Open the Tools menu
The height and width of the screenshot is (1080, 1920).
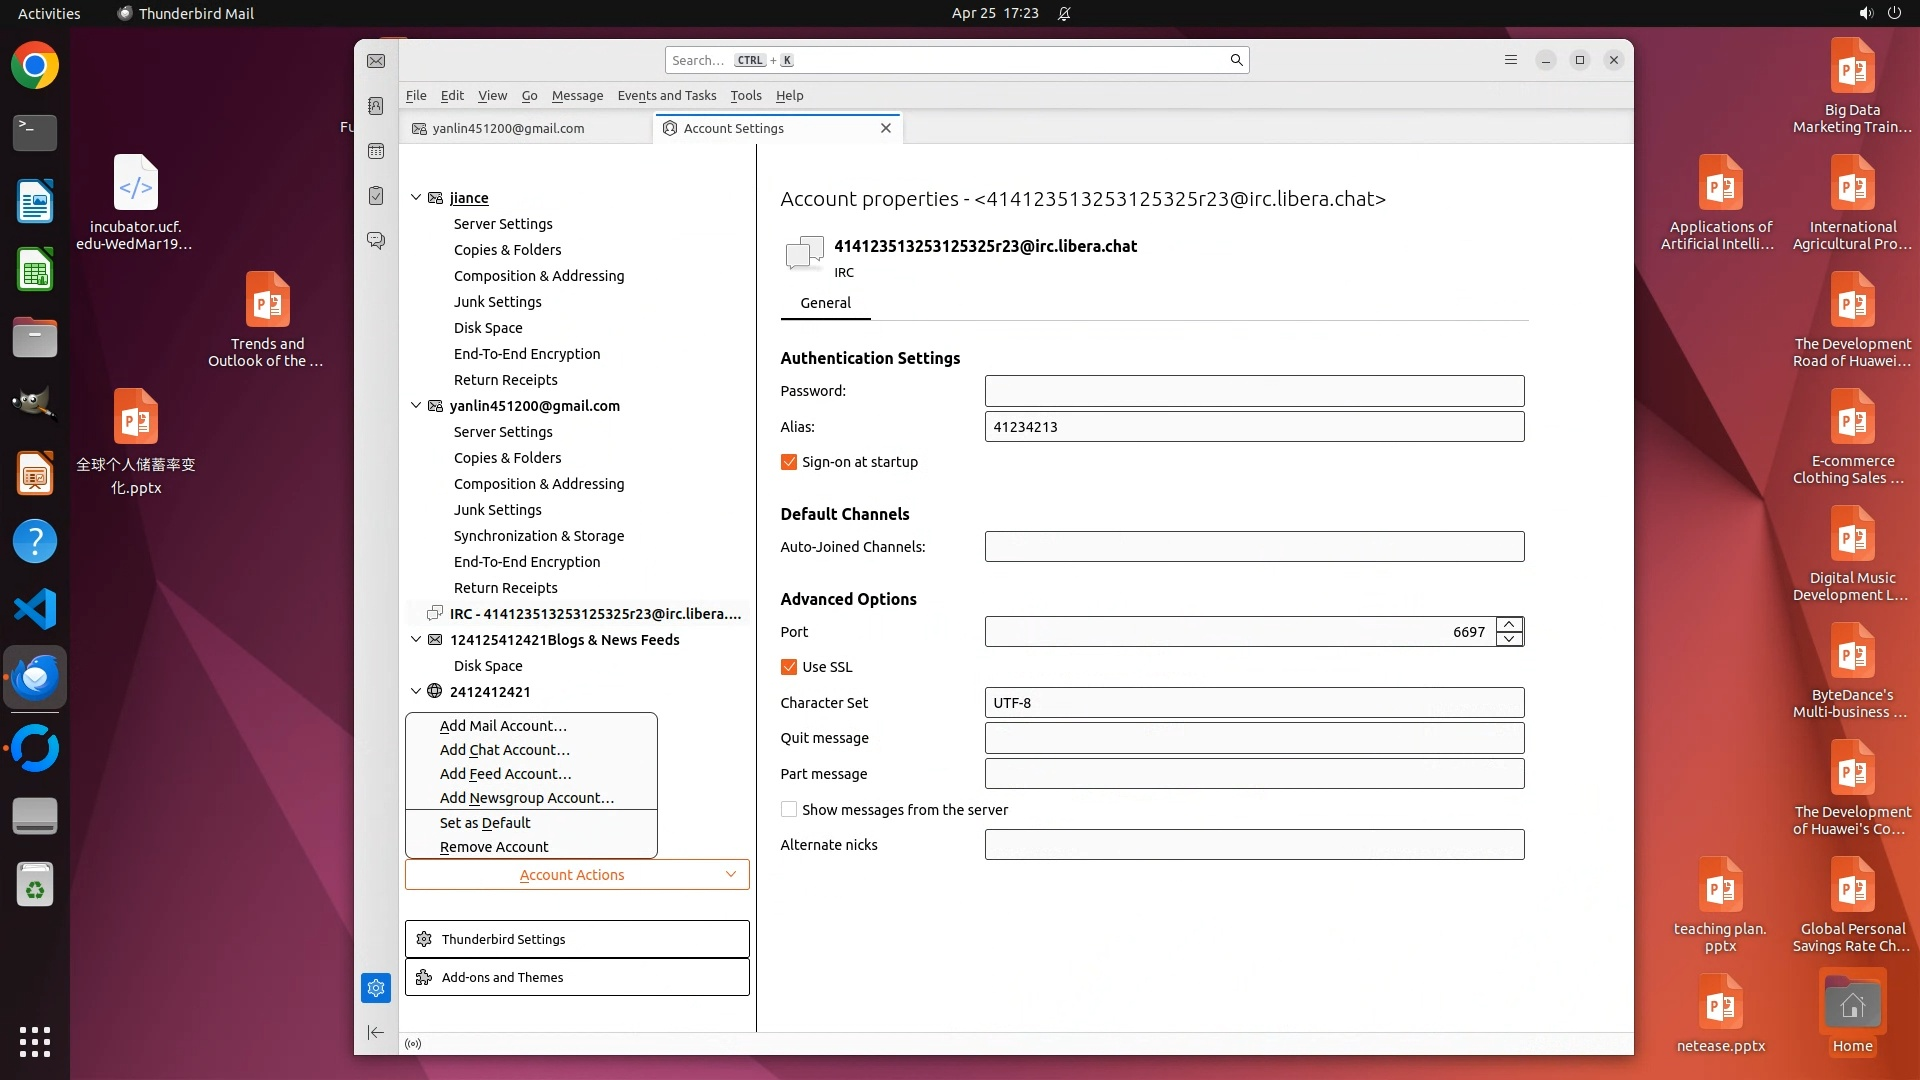click(745, 96)
